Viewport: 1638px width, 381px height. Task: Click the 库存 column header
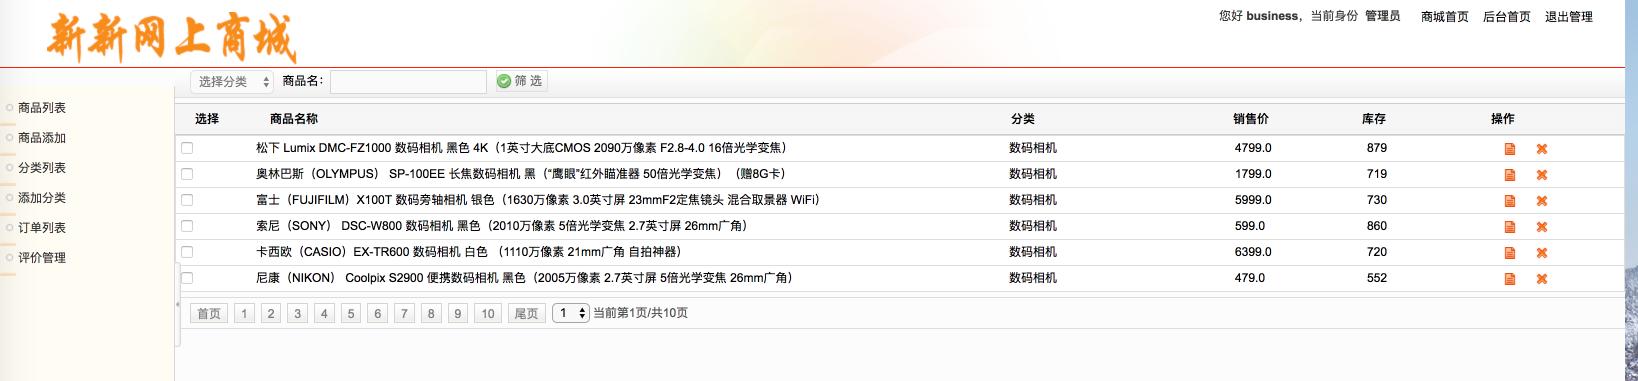click(x=1374, y=119)
